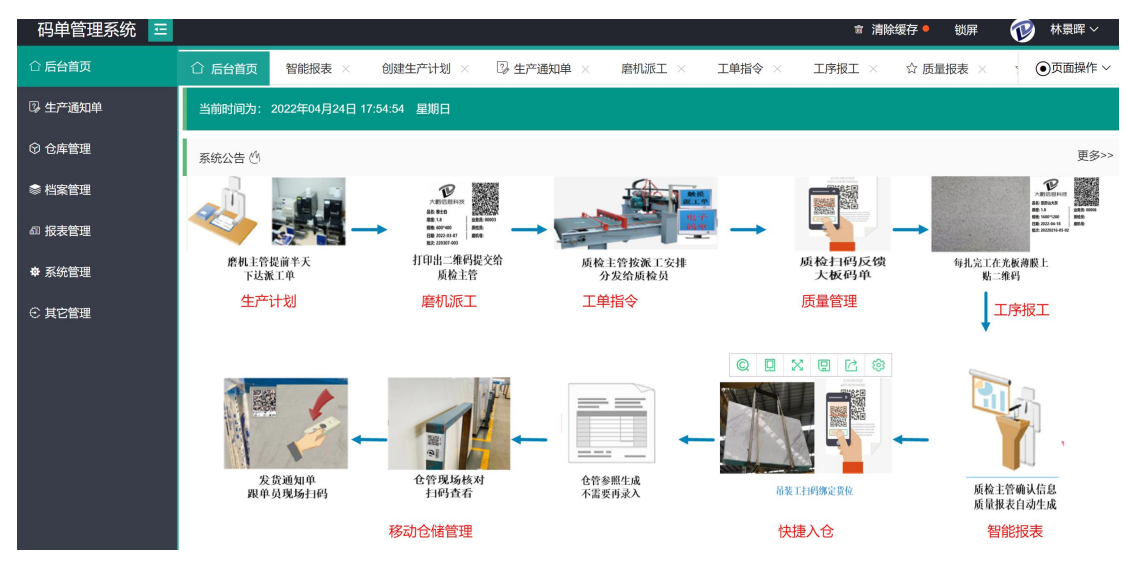Close the 磨机派工 tab
Viewport: 1125px width, 569px height.
[x=681, y=69]
